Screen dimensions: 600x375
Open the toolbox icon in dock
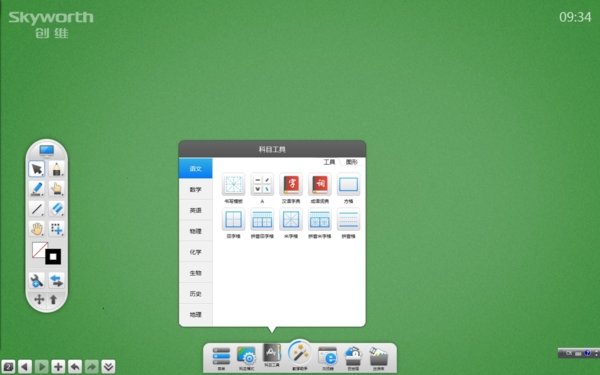point(353,357)
